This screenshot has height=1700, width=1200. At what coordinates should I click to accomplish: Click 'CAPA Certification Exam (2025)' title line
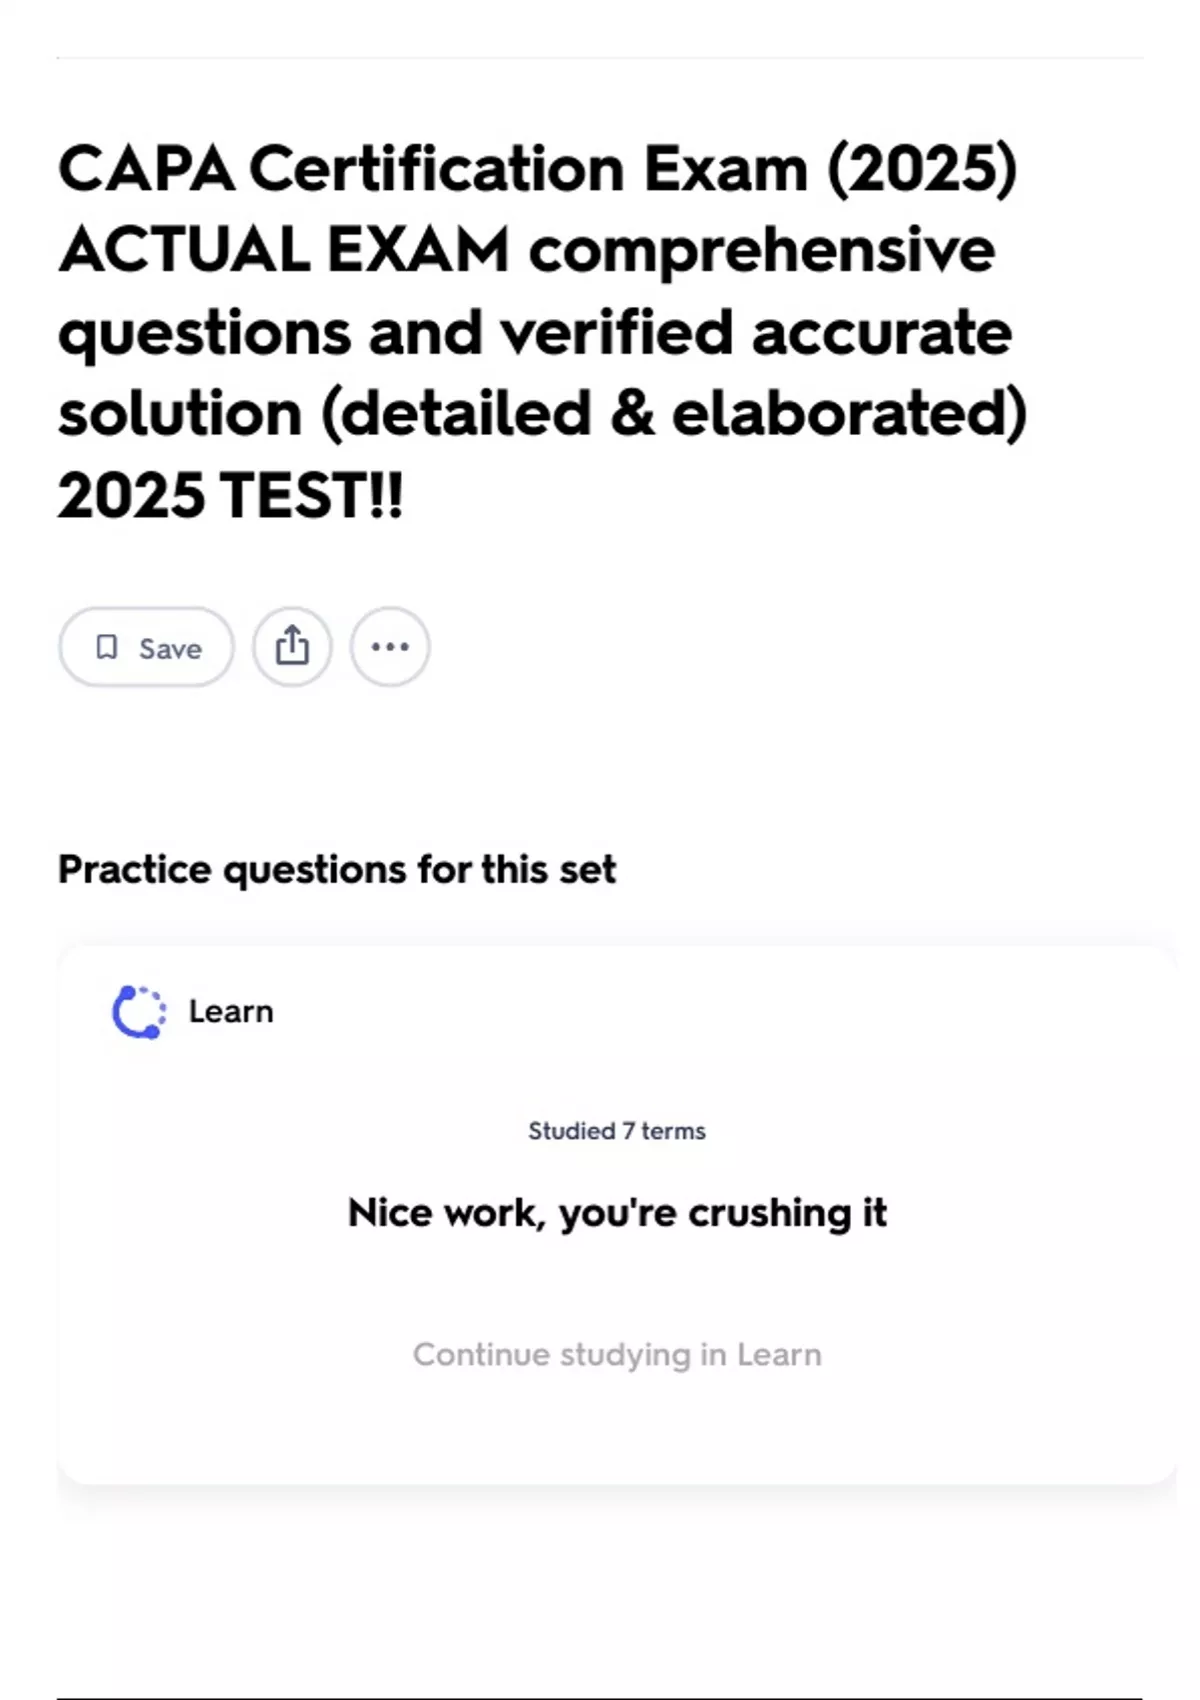pyautogui.click(x=538, y=168)
